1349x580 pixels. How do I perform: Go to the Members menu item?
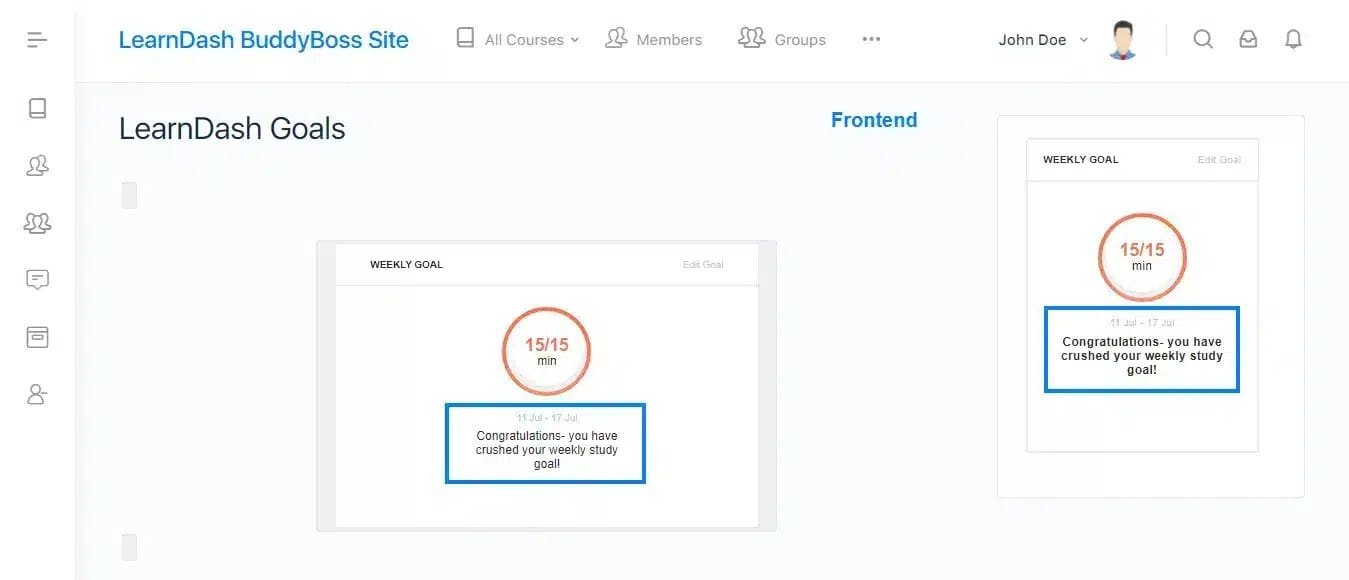654,39
